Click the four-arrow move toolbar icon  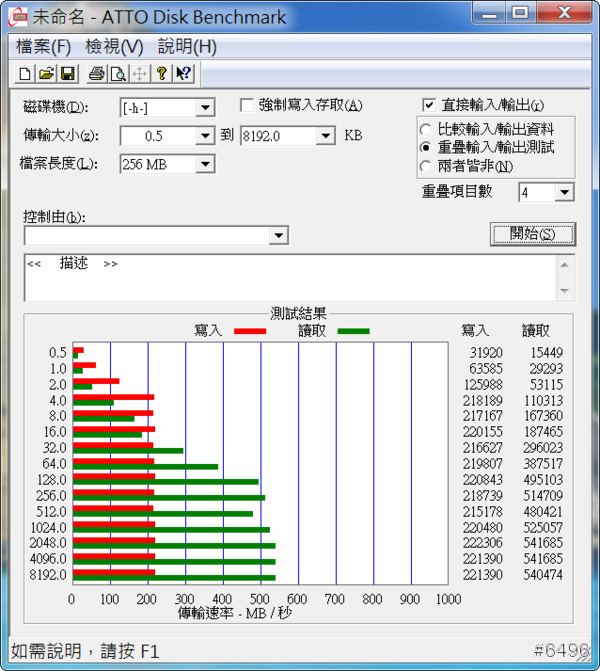coord(140,74)
